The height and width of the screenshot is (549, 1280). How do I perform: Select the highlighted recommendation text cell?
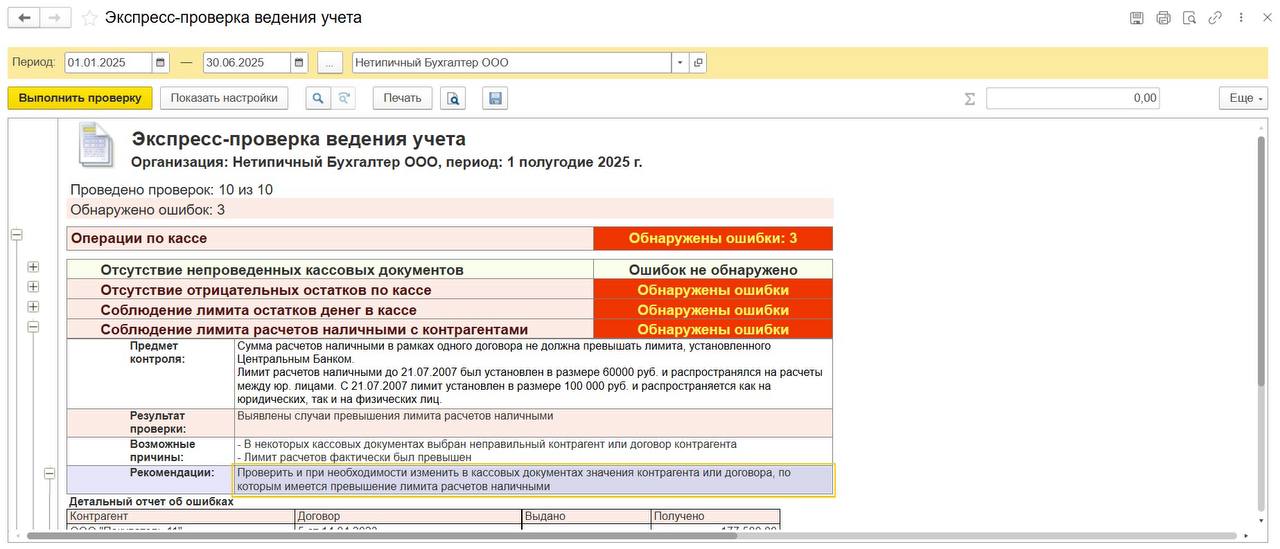pos(533,480)
